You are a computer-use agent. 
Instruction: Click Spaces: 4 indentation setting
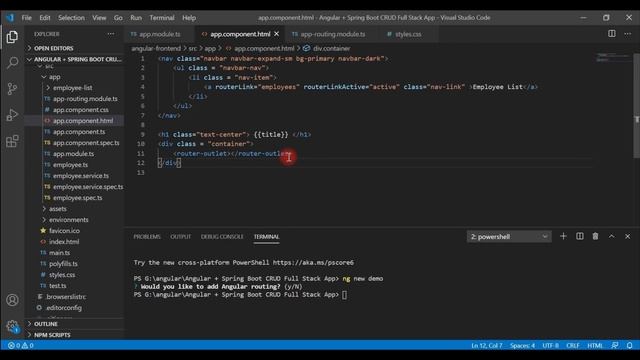click(x=522, y=345)
